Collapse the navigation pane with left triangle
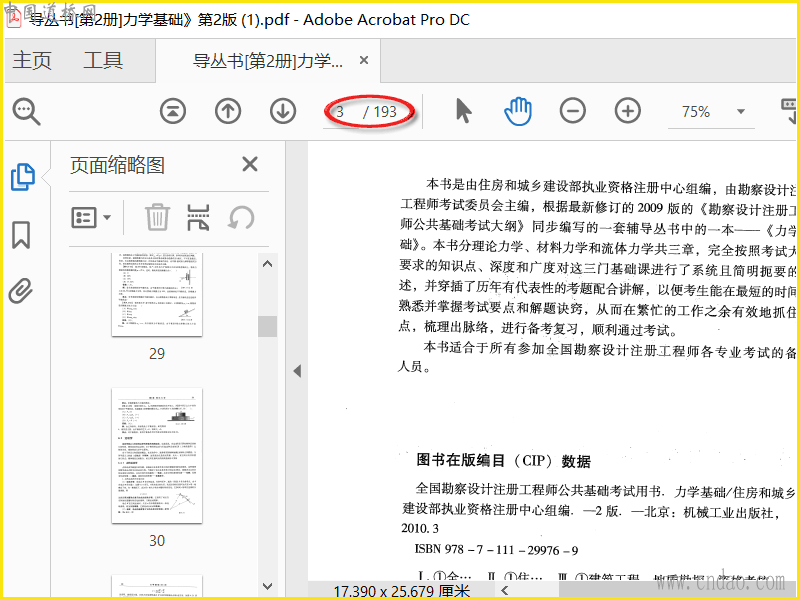 pyautogui.click(x=297, y=371)
